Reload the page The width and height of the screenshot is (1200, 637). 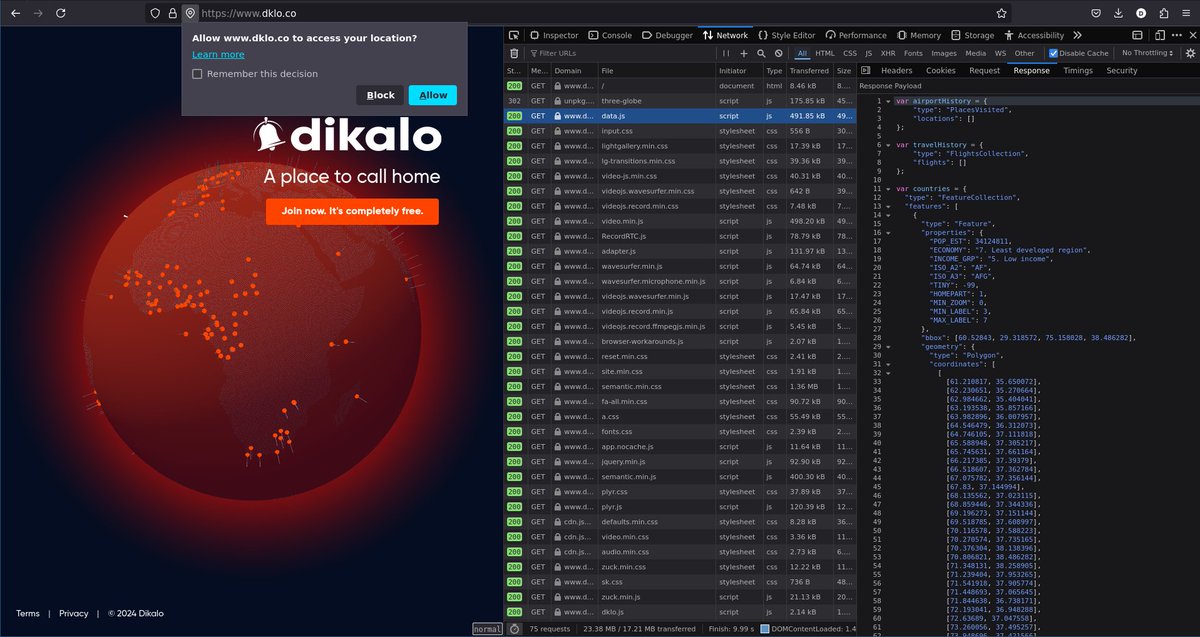tap(61, 13)
